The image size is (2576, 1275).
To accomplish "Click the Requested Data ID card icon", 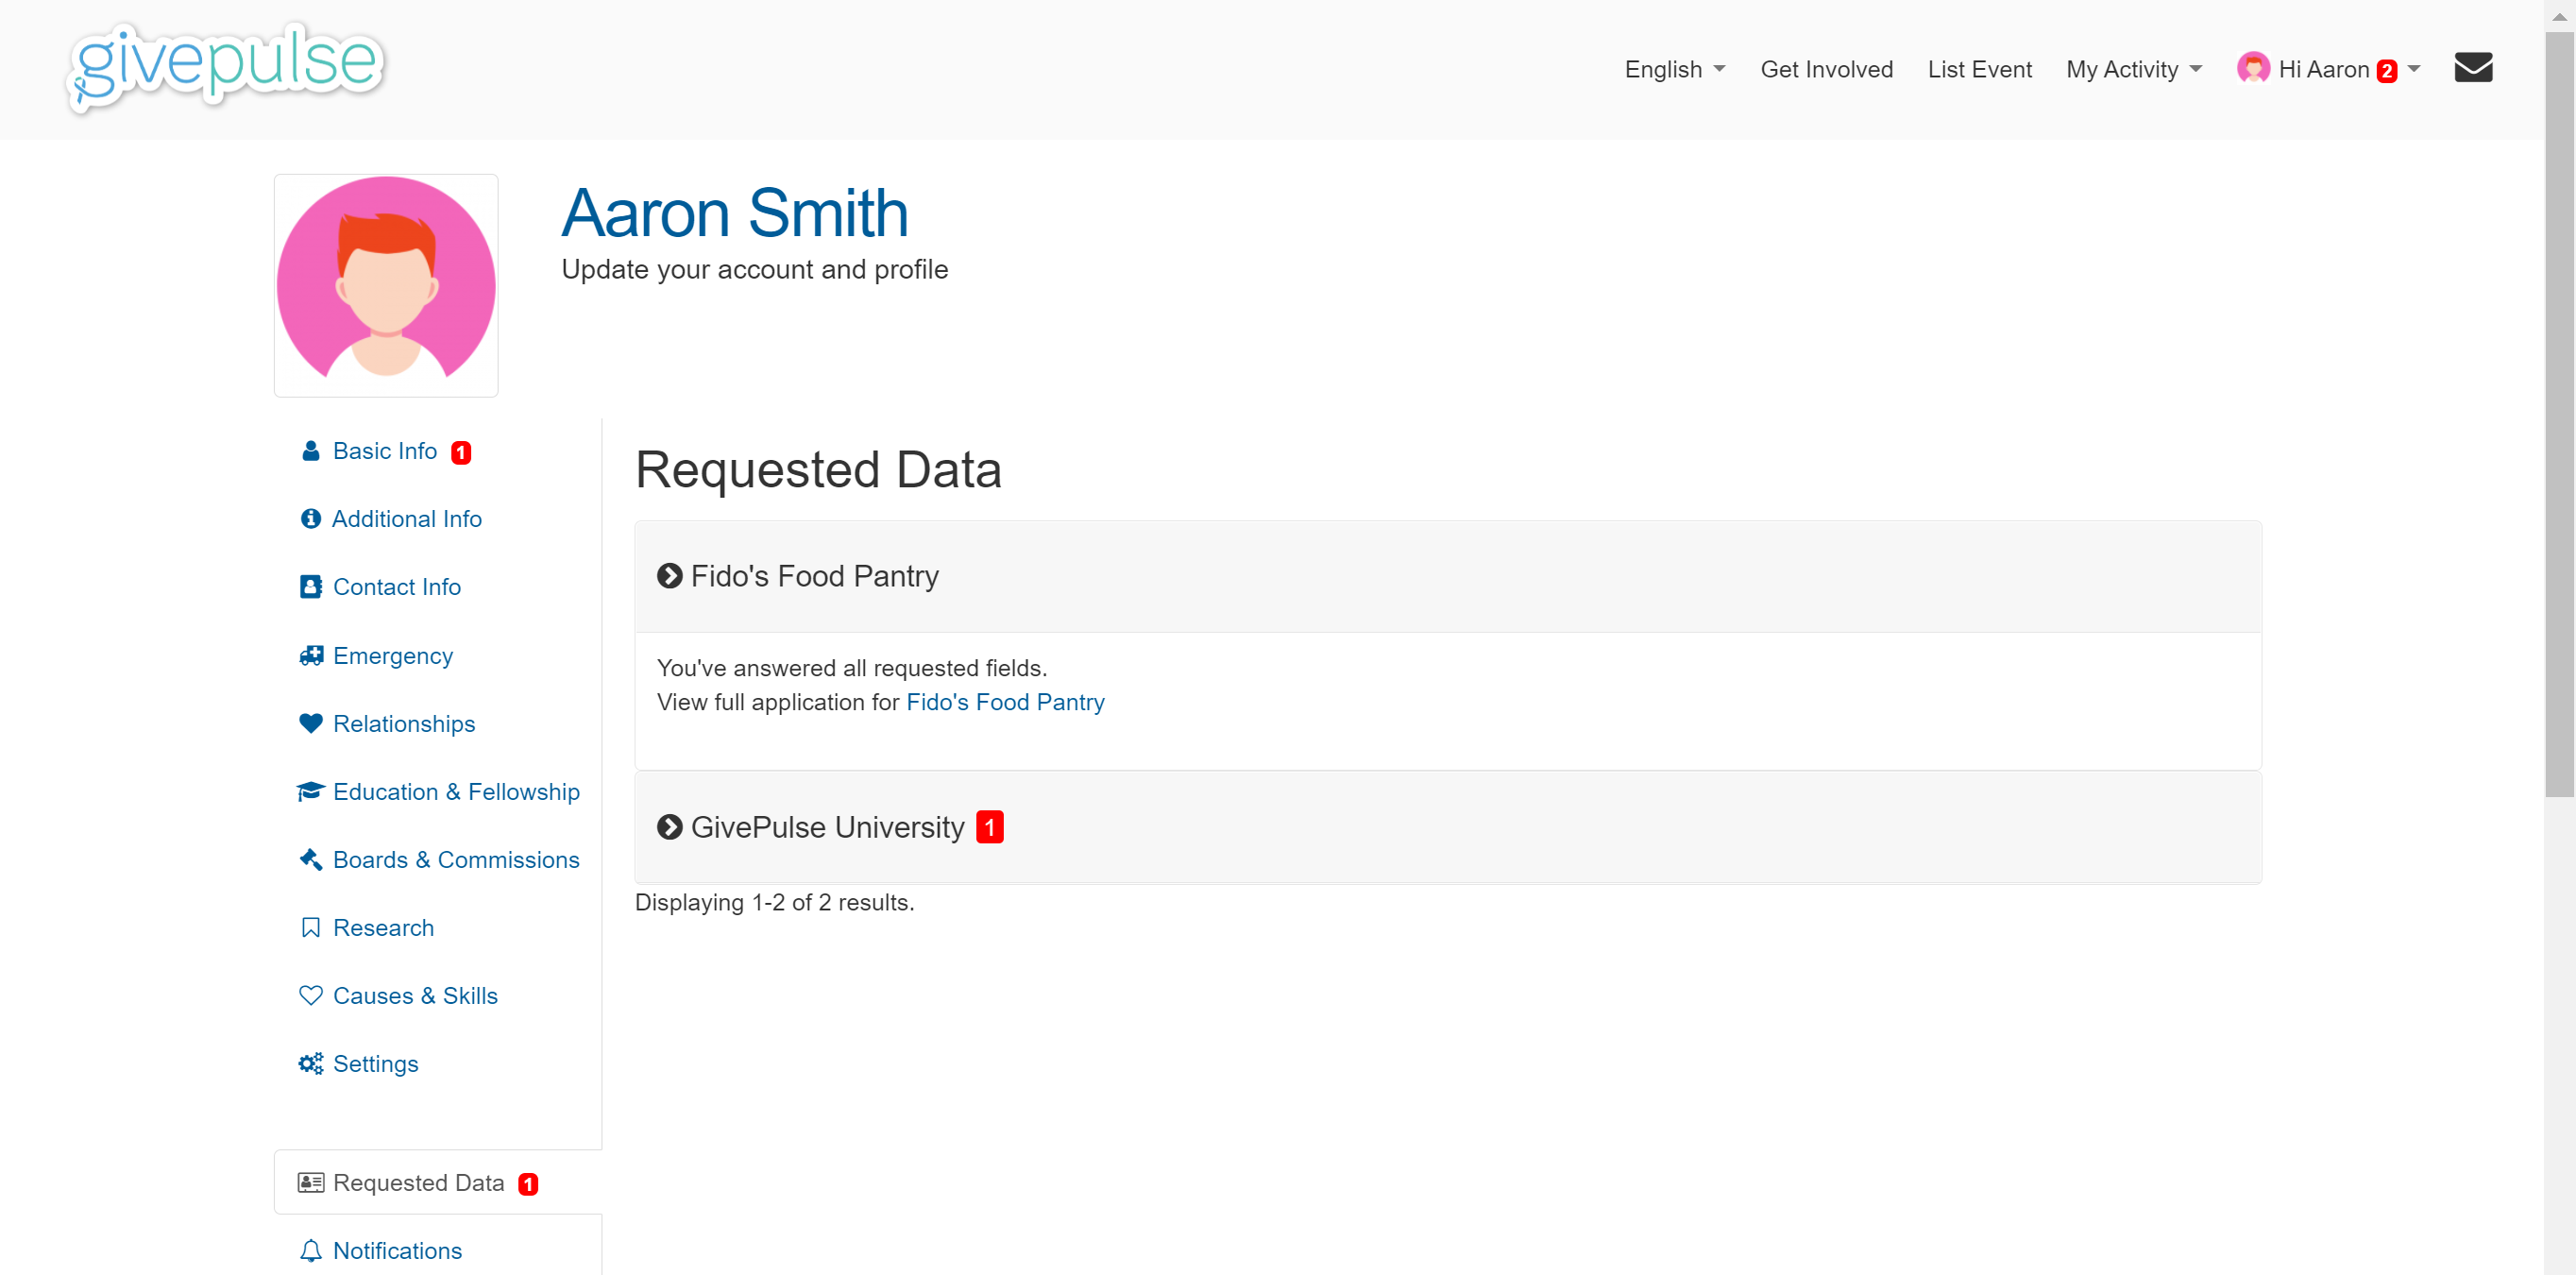I will tap(311, 1183).
